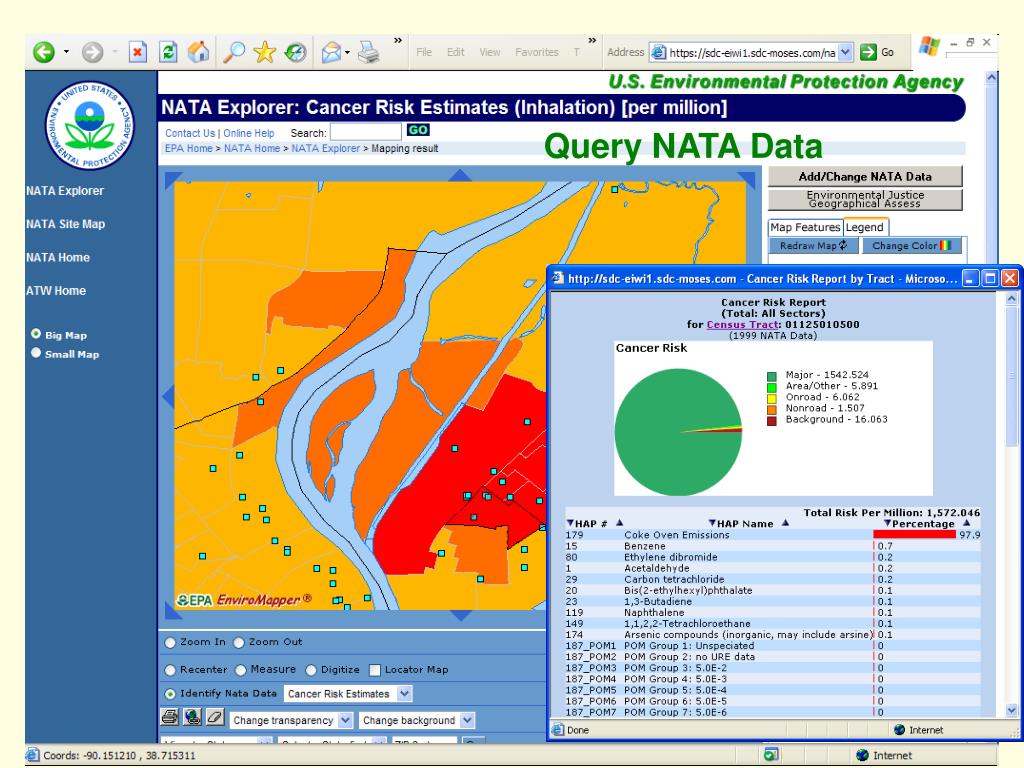Open the browser History icon
Image resolution: width=1024 pixels, height=768 pixels.
(295, 52)
